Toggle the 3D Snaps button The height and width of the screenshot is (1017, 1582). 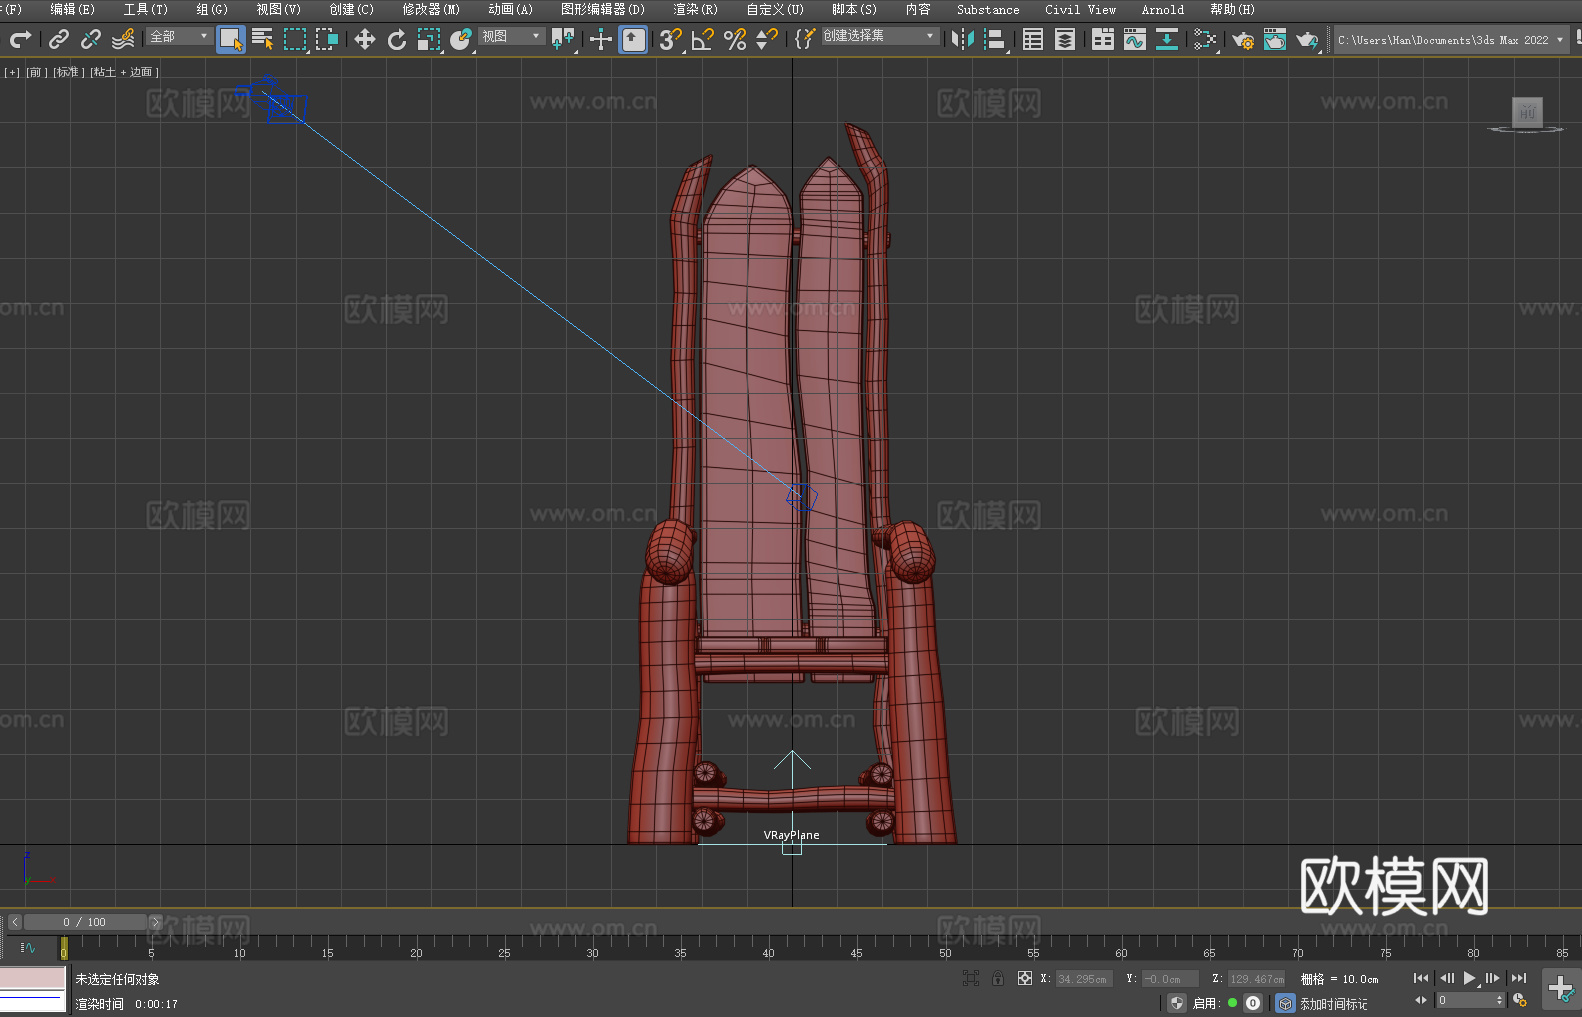point(671,39)
